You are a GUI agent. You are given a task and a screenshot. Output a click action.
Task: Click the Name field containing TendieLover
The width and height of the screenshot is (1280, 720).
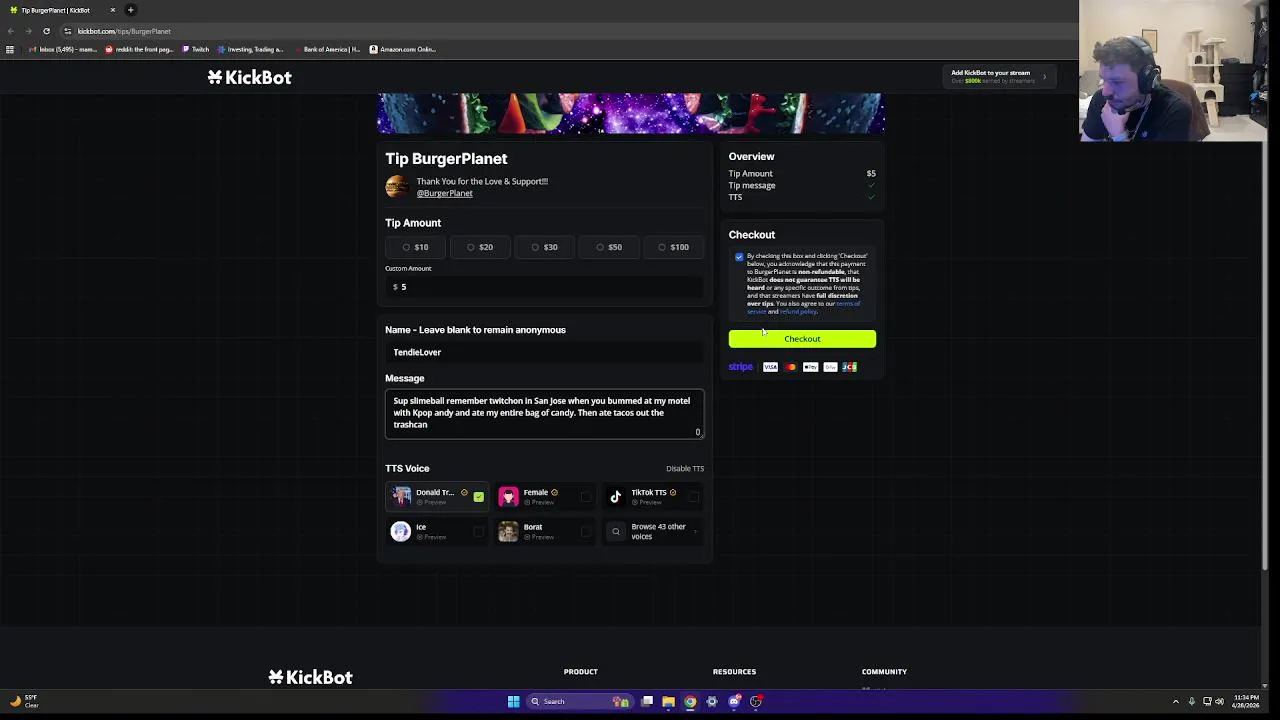pyautogui.click(x=545, y=352)
